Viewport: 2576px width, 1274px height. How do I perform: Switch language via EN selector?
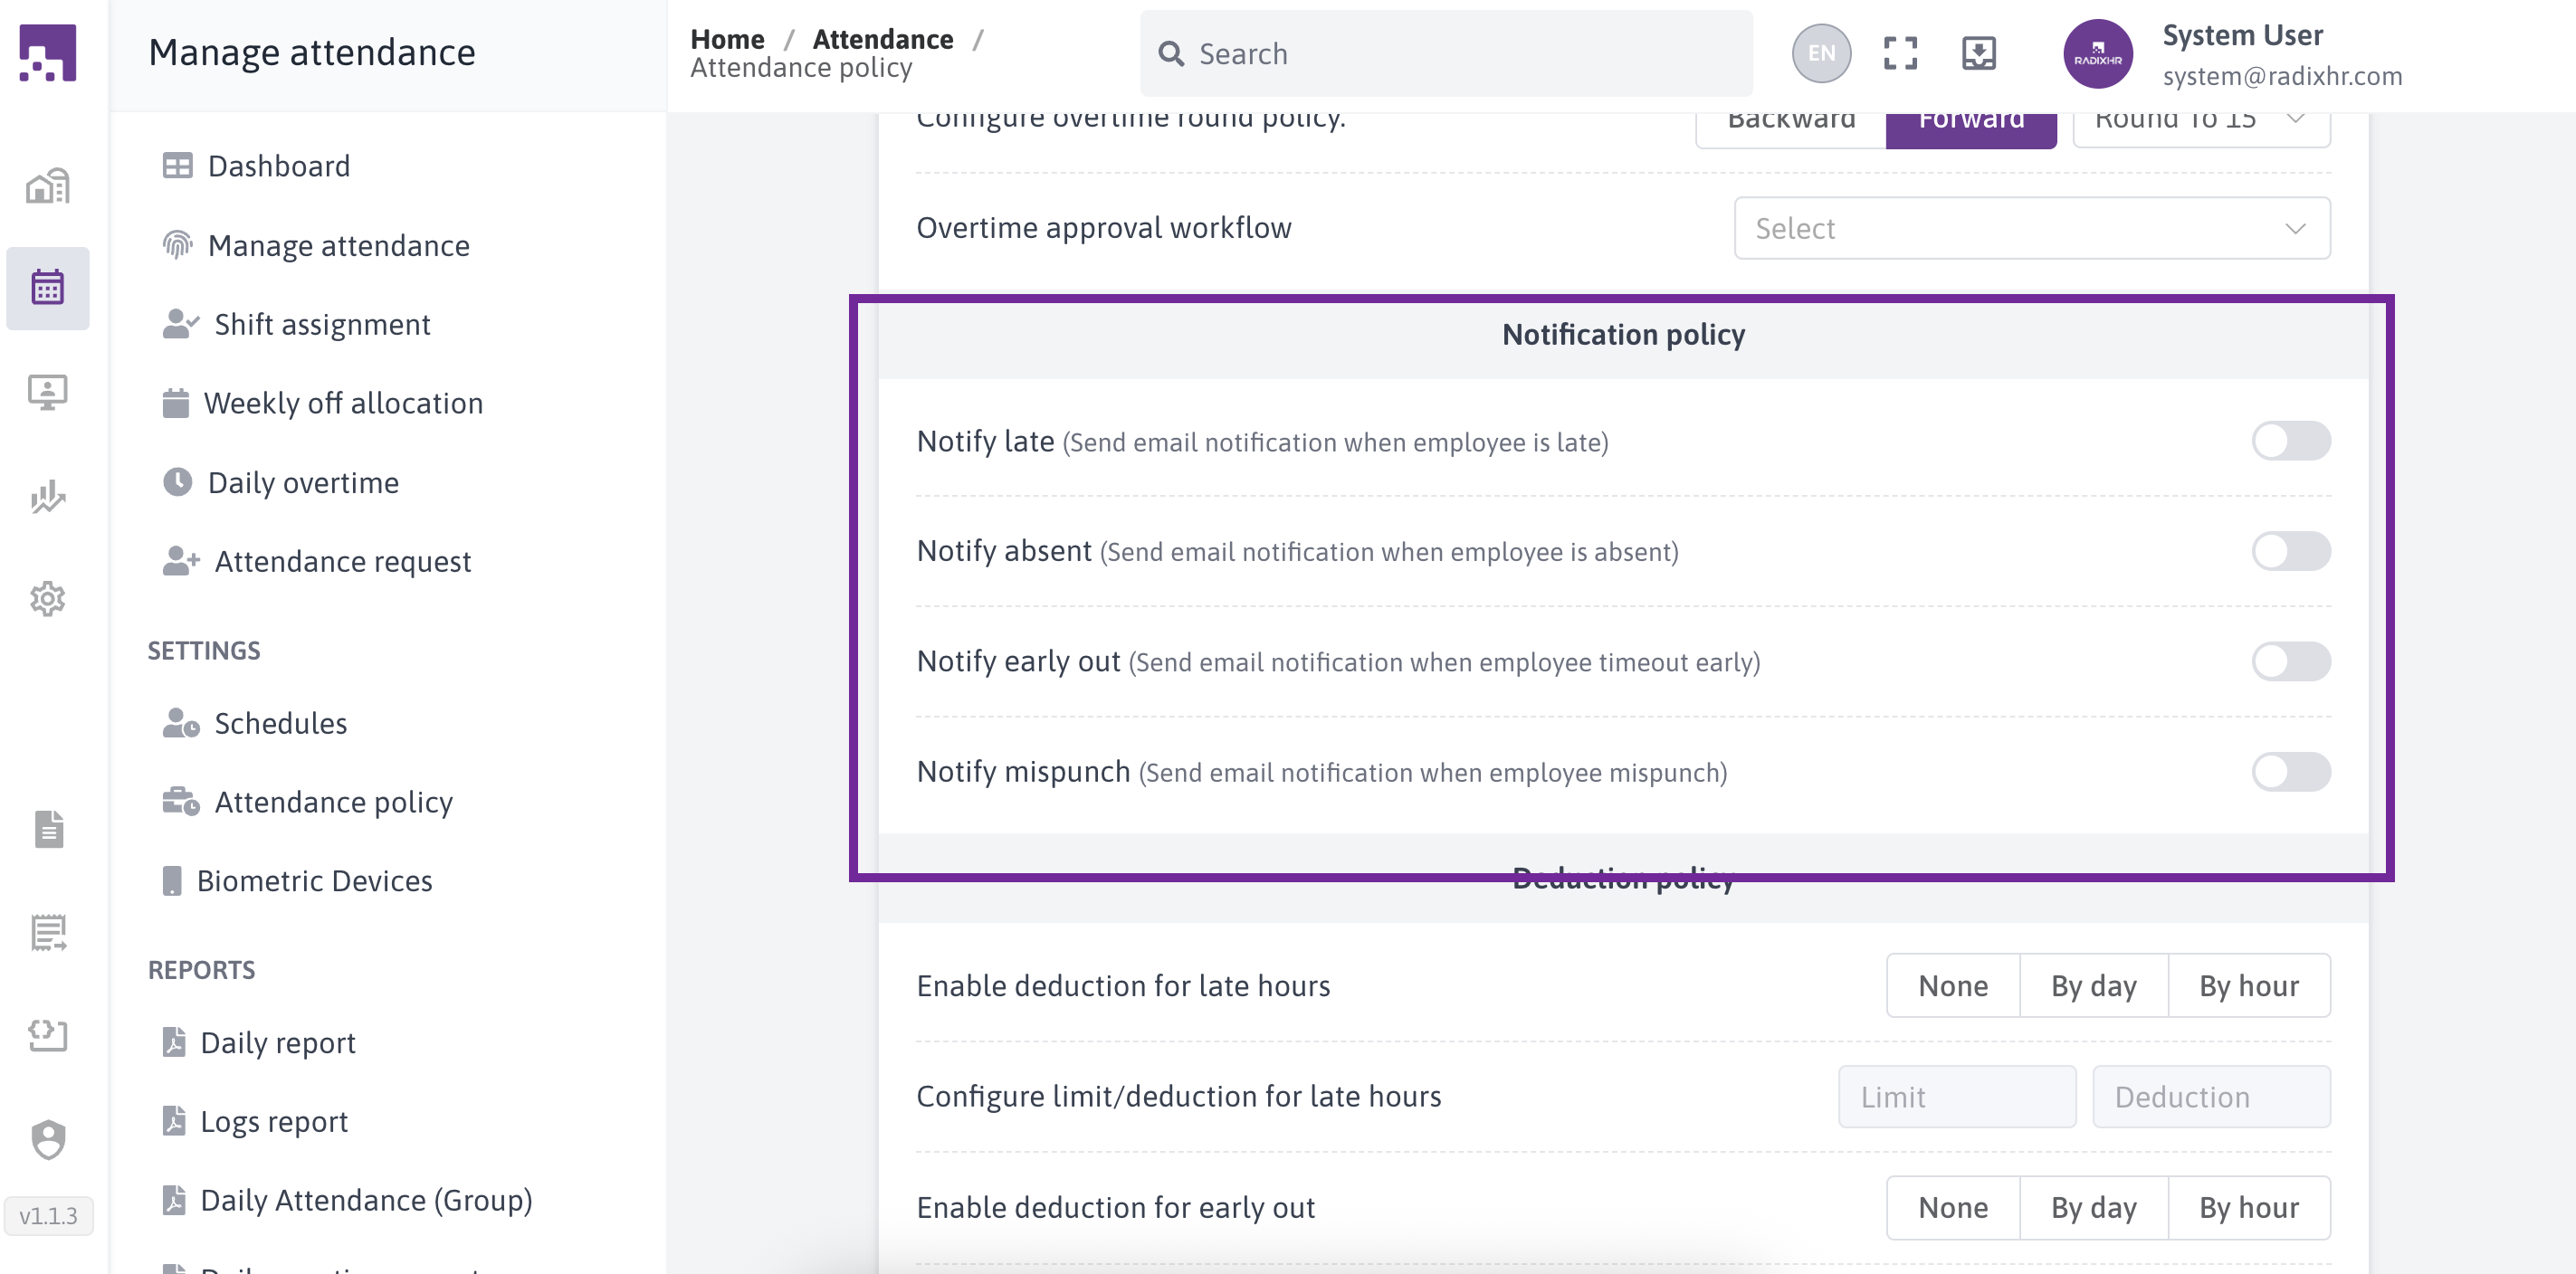1820,53
